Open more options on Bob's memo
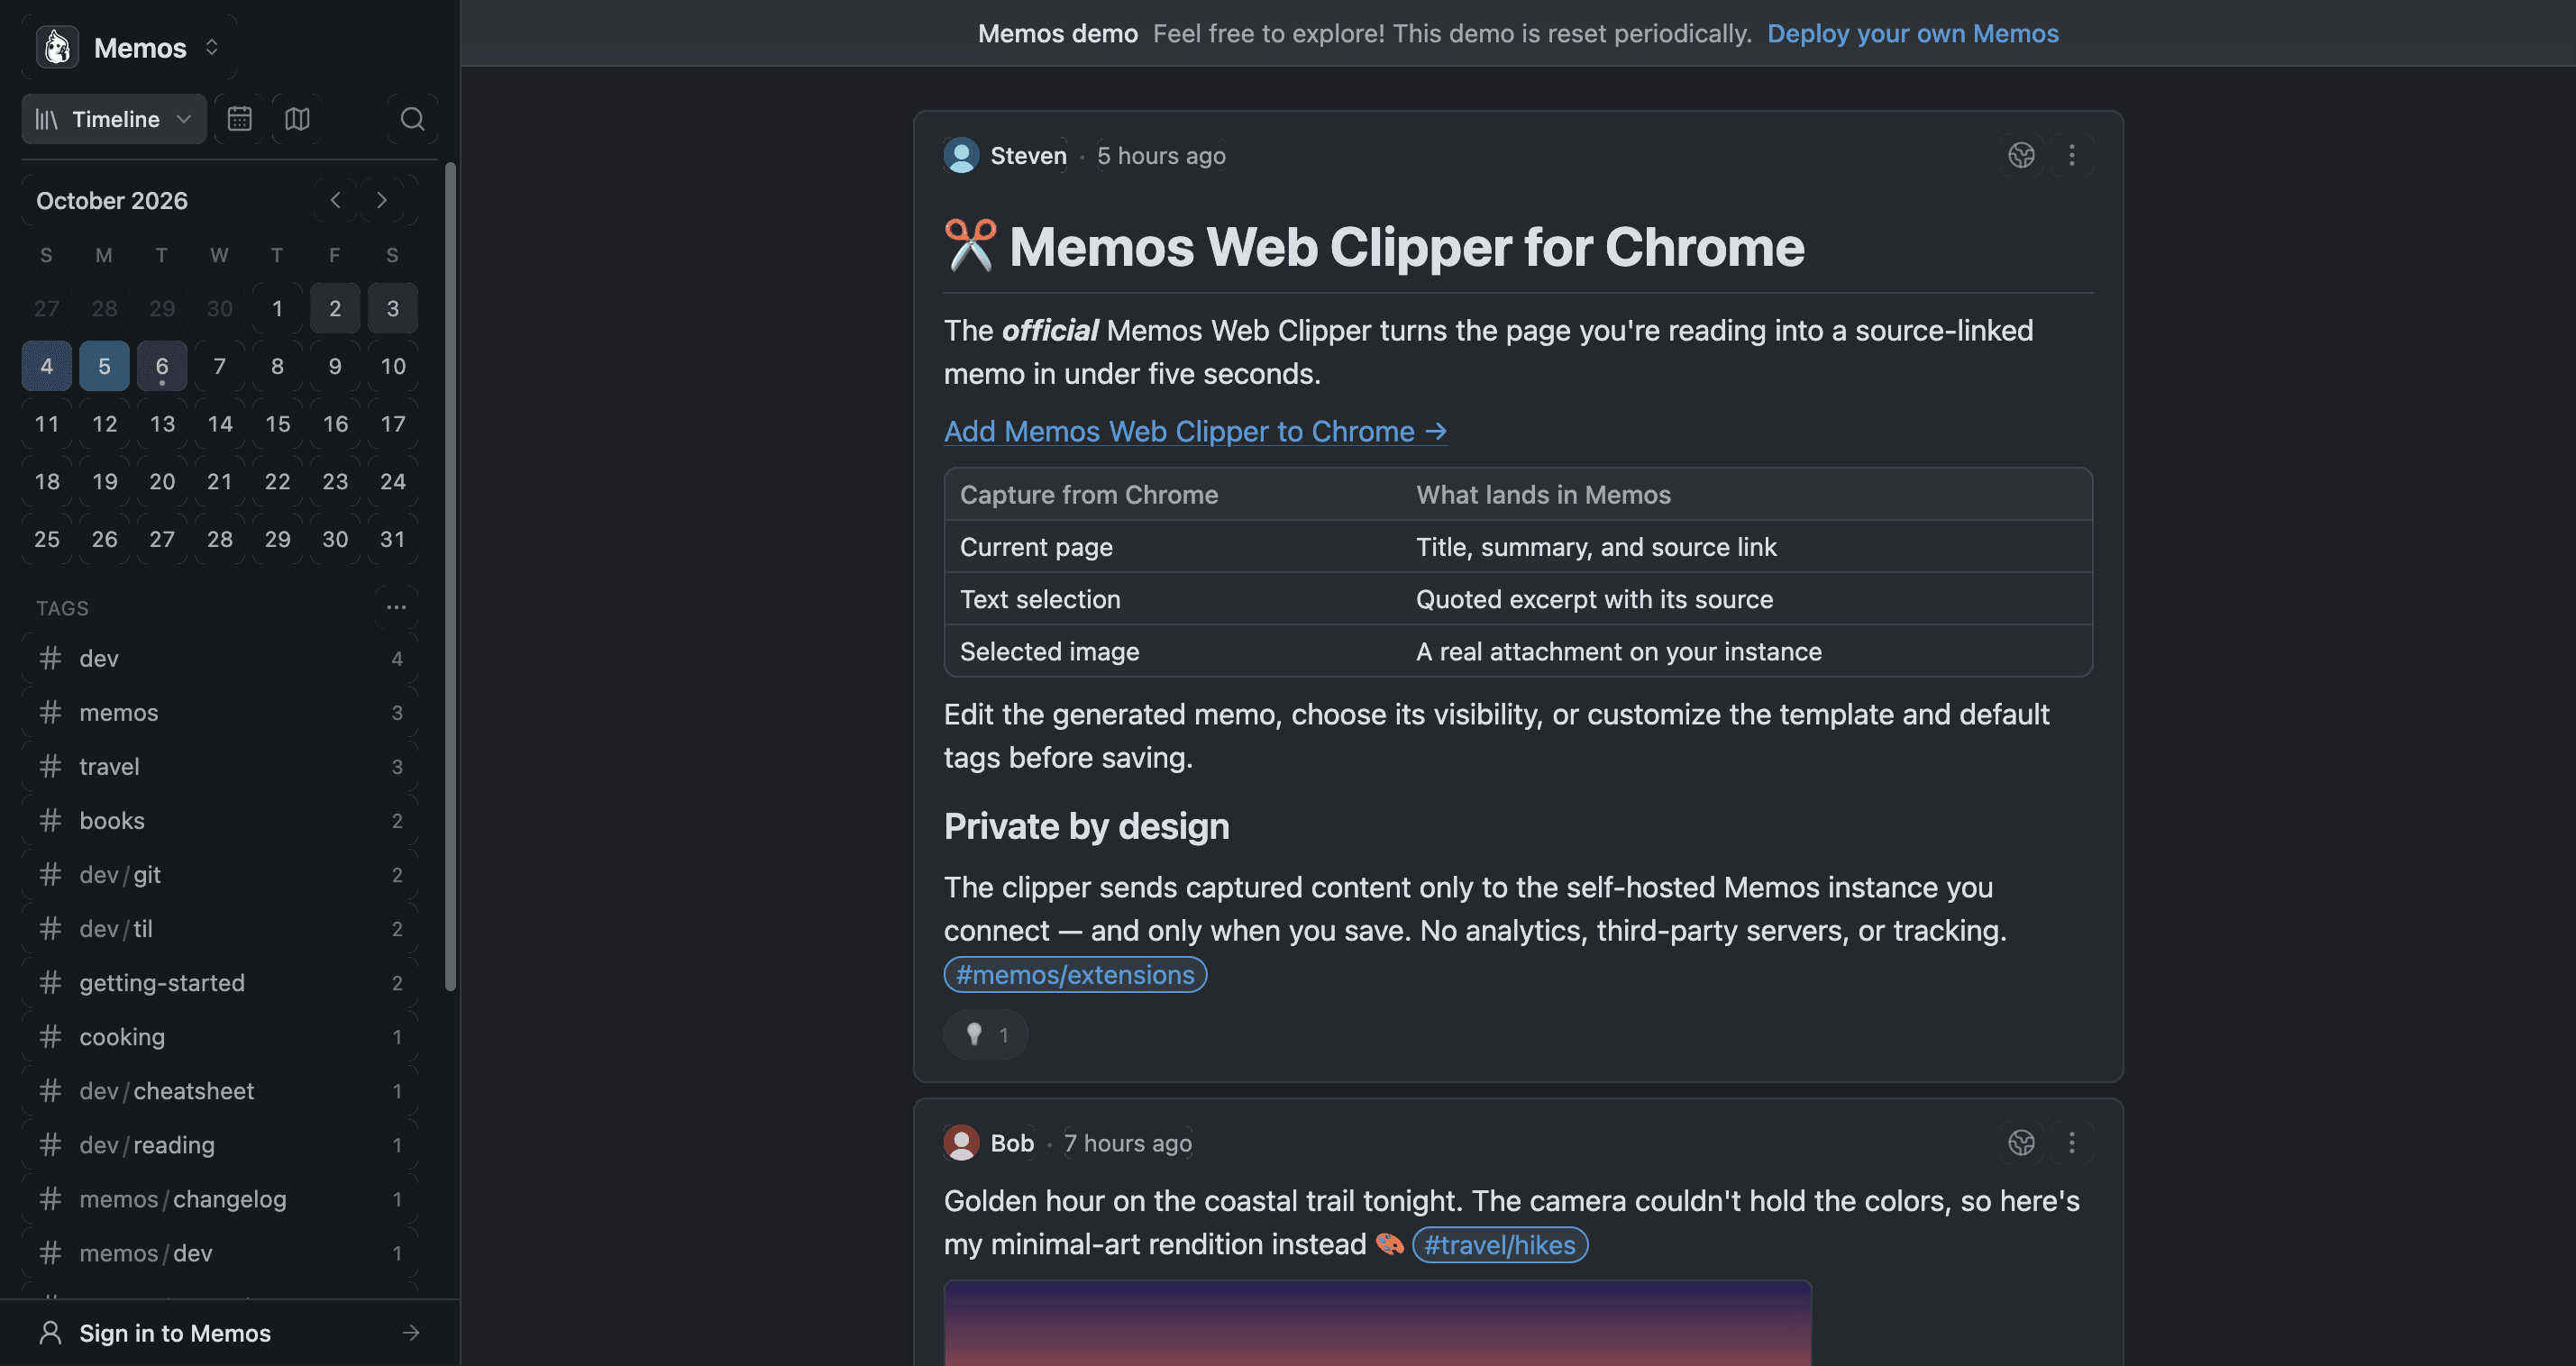The image size is (2576, 1366). click(2071, 1142)
